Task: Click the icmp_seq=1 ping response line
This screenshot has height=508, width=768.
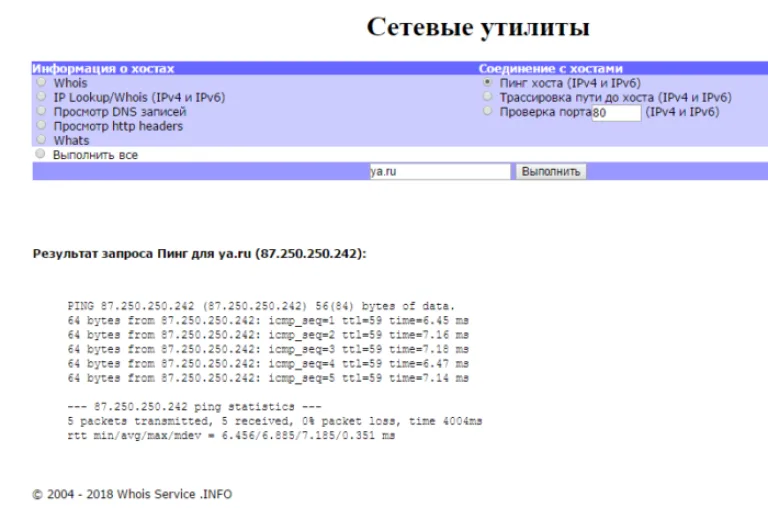Action: coord(268,320)
